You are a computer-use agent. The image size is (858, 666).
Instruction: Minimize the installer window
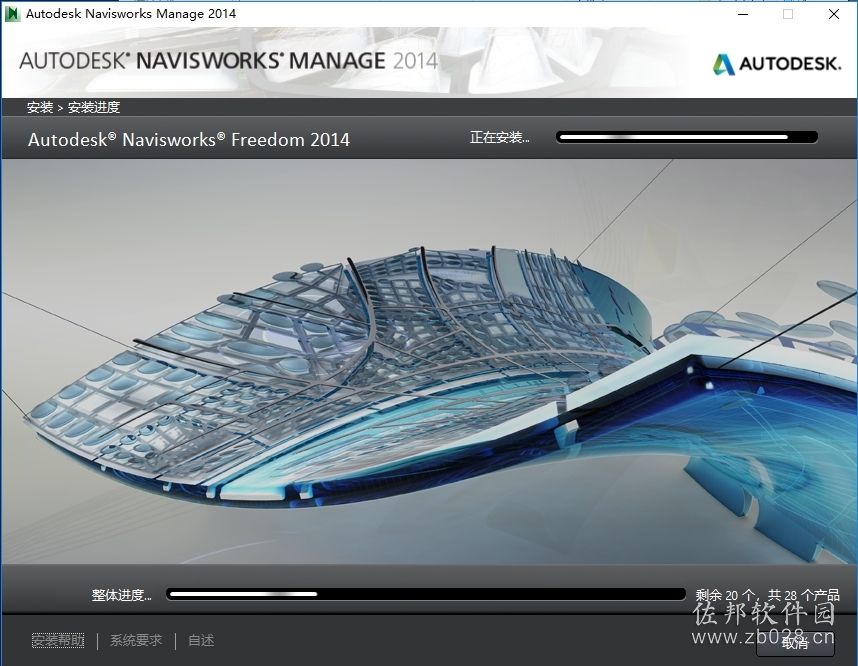tap(743, 14)
